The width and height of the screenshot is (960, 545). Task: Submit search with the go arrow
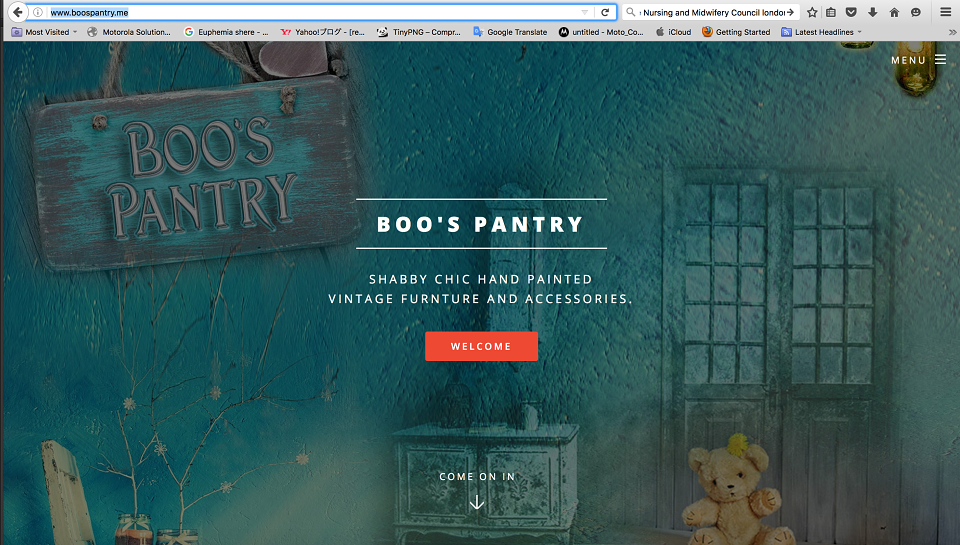pos(790,12)
